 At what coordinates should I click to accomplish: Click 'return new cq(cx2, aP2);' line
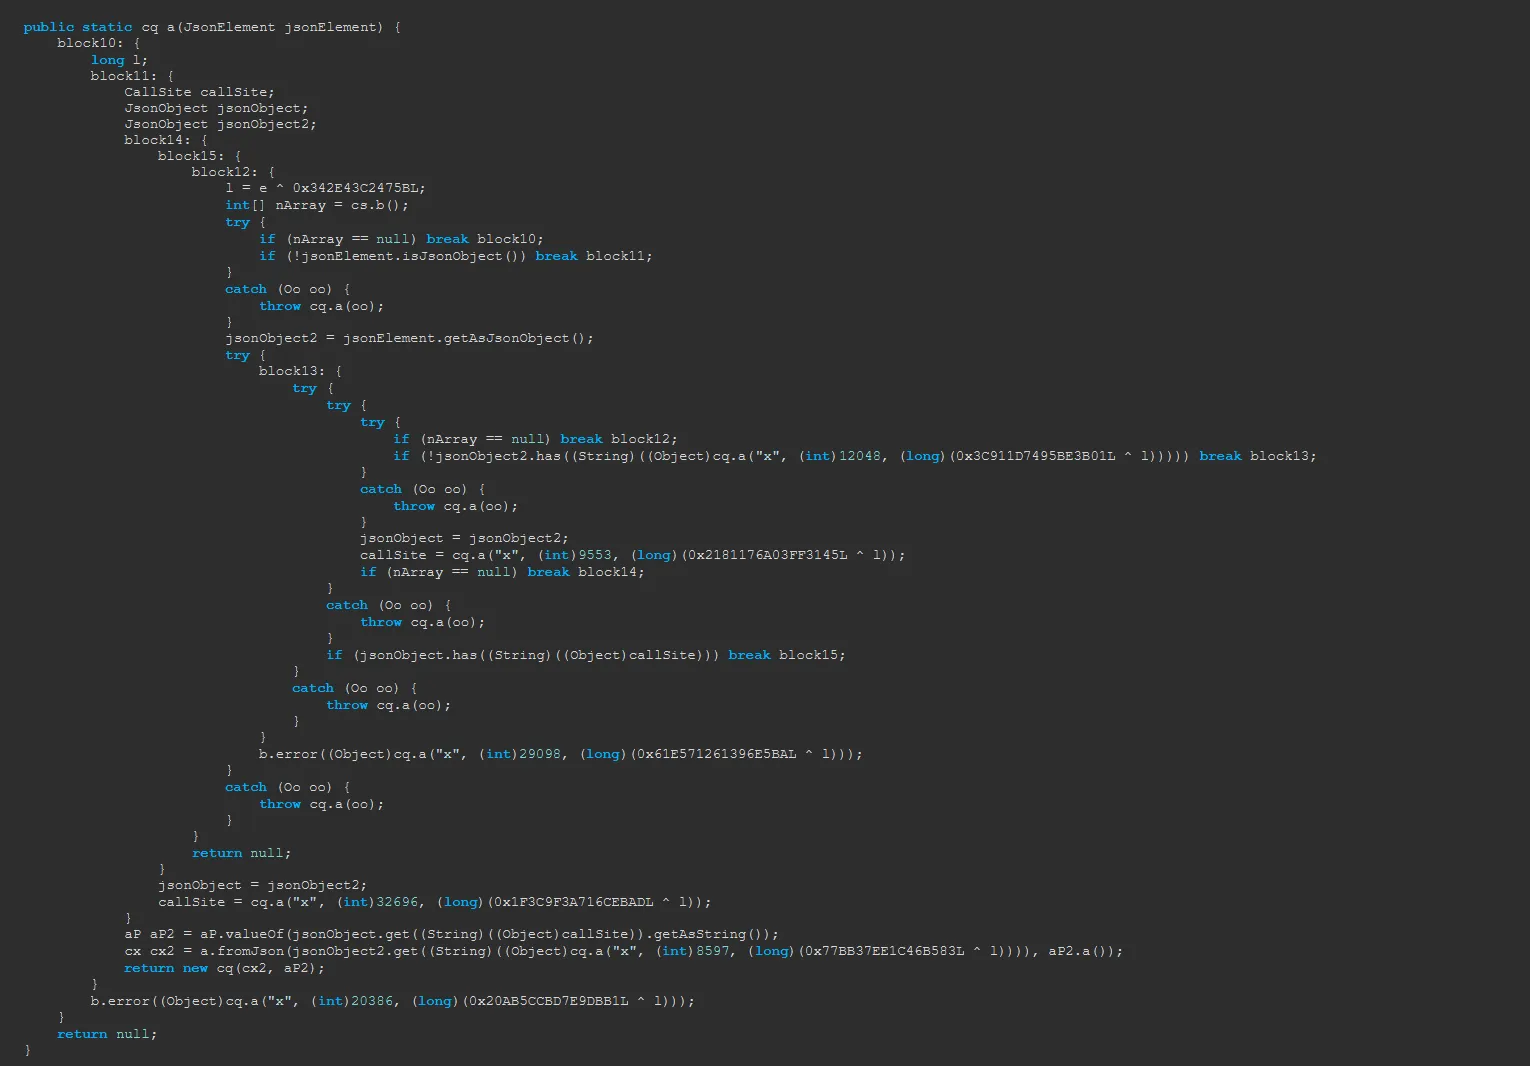[224, 968]
